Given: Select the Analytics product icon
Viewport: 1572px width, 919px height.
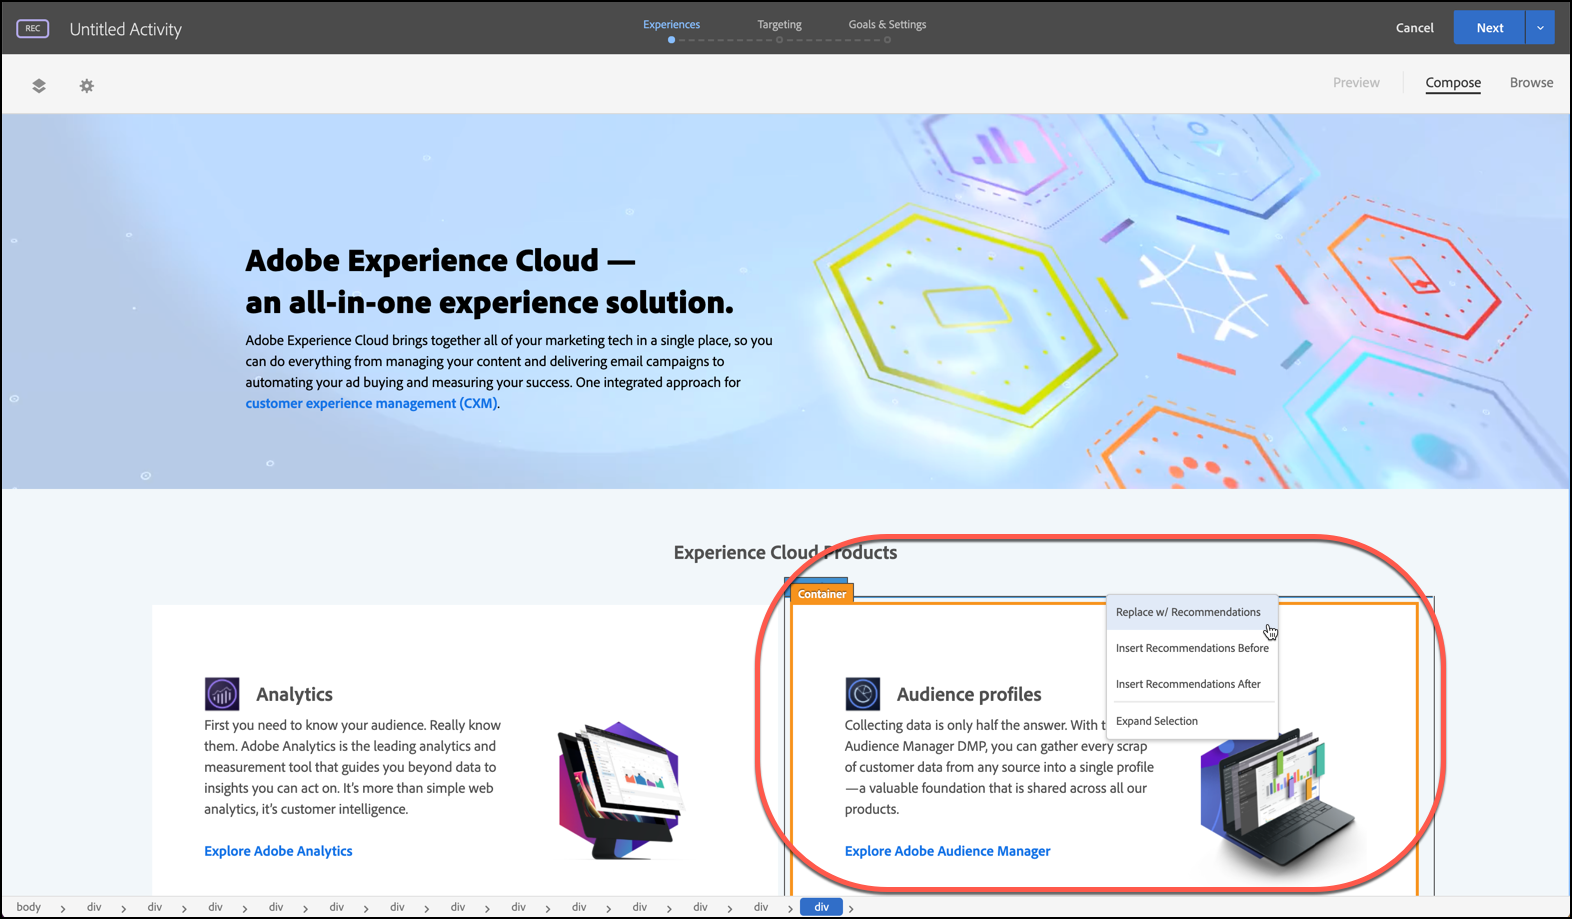Looking at the screenshot, I should coord(222,694).
